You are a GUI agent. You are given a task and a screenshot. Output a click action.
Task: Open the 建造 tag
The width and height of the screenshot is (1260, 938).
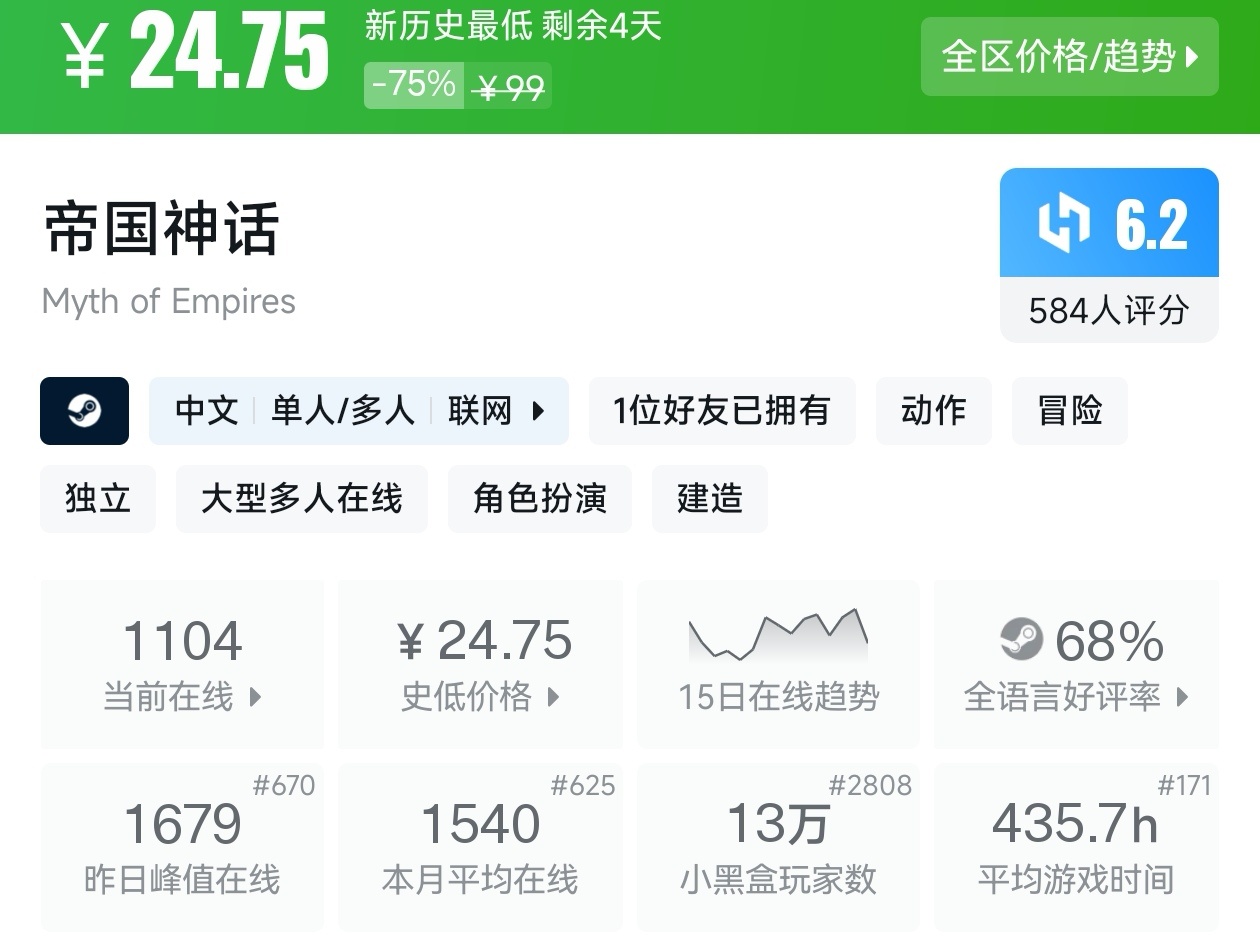[x=710, y=498]
